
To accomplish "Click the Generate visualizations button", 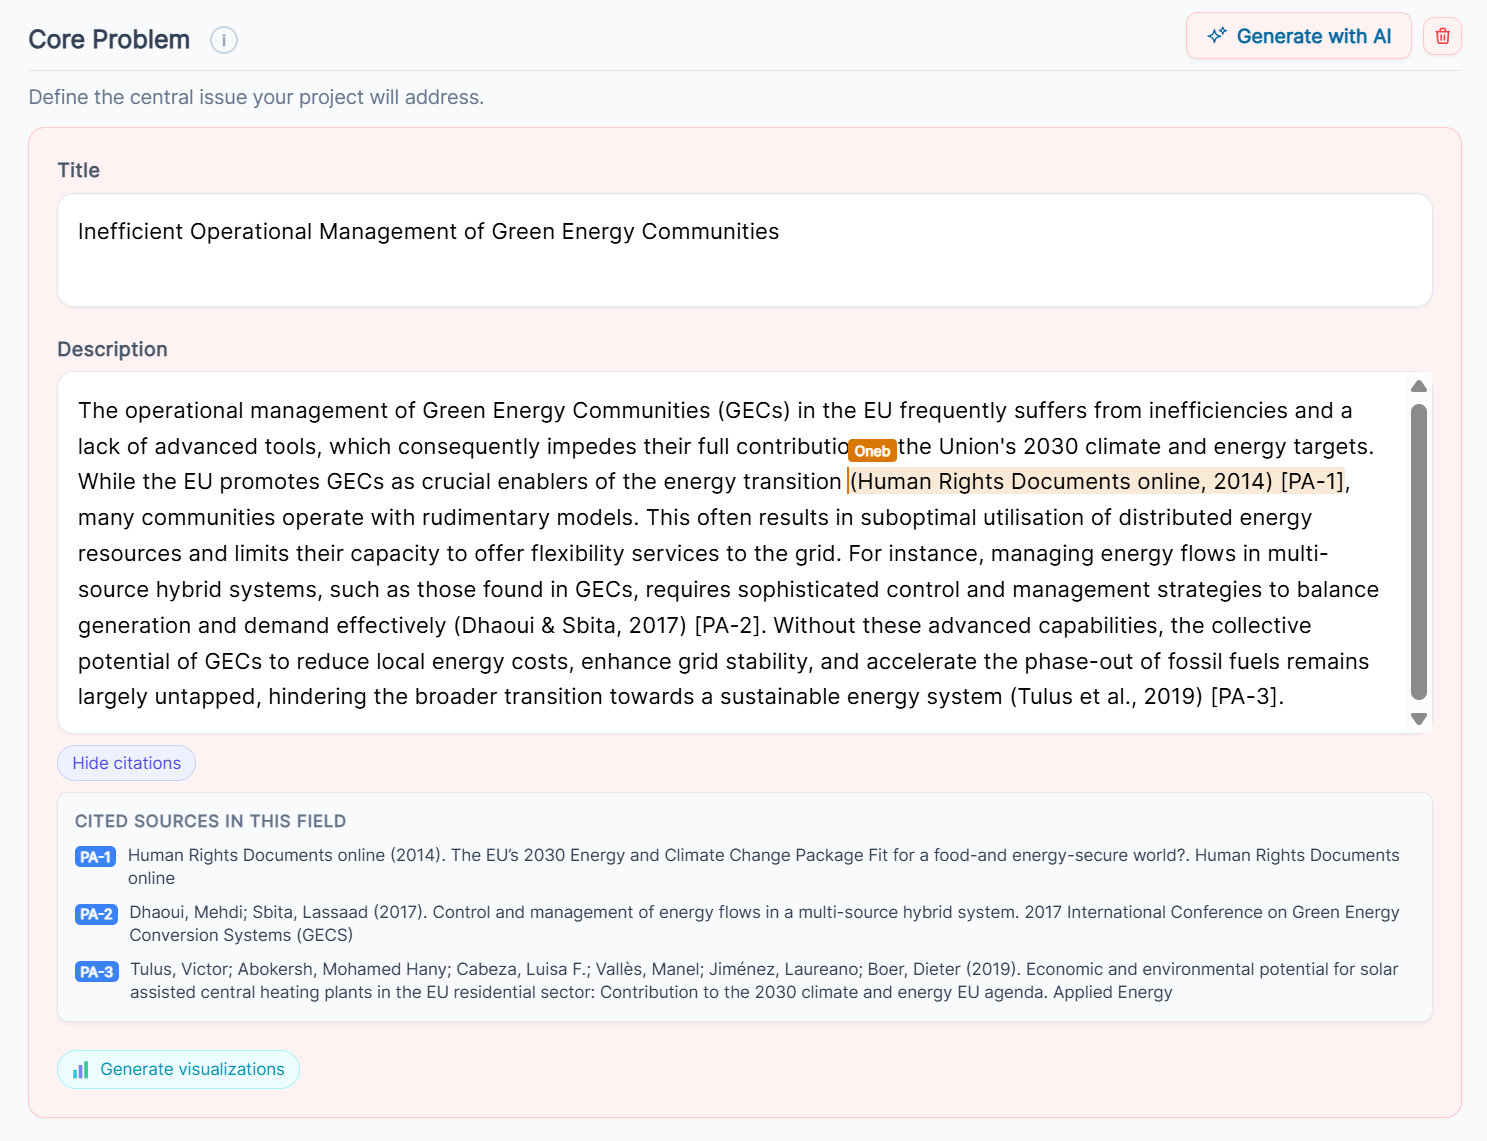I will 178,1069.
